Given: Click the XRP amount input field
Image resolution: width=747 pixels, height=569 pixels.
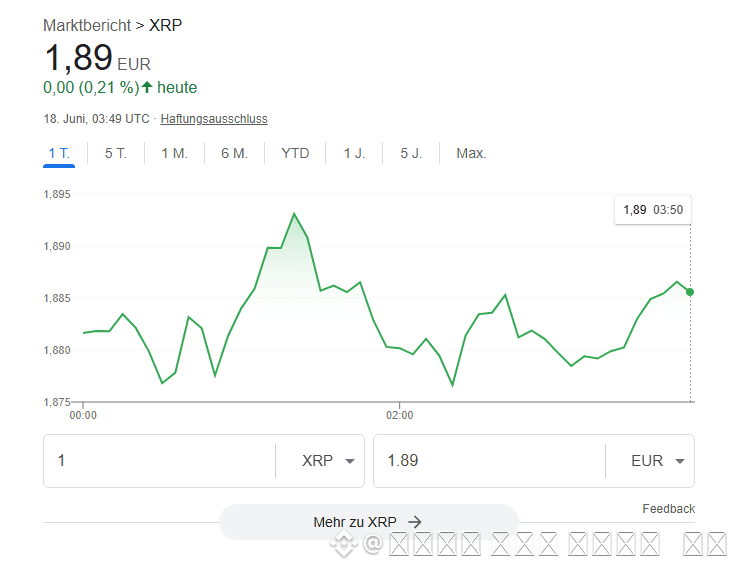Looking at the screenshot, I should [x=159, y=461].
